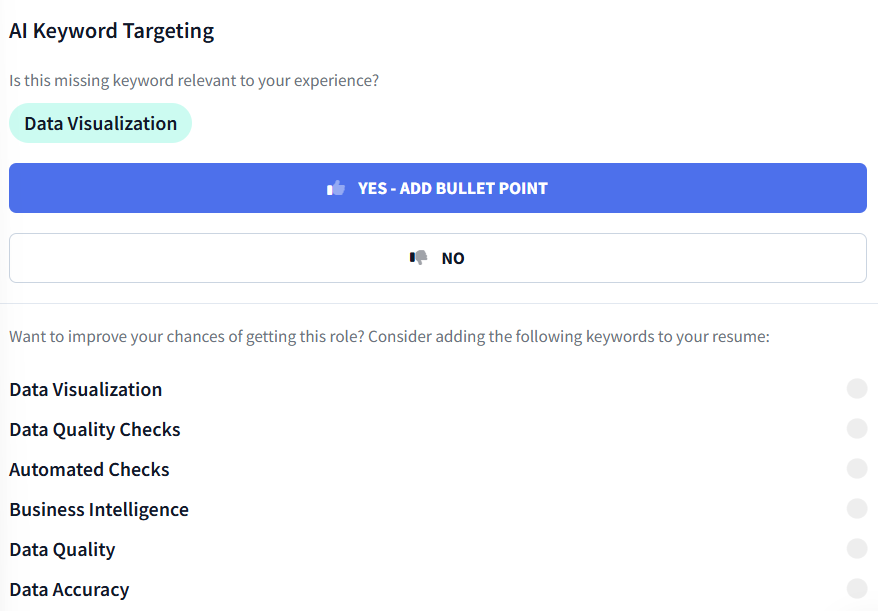
Task: Click the improve your chances suggestion text
Action: 389,336
